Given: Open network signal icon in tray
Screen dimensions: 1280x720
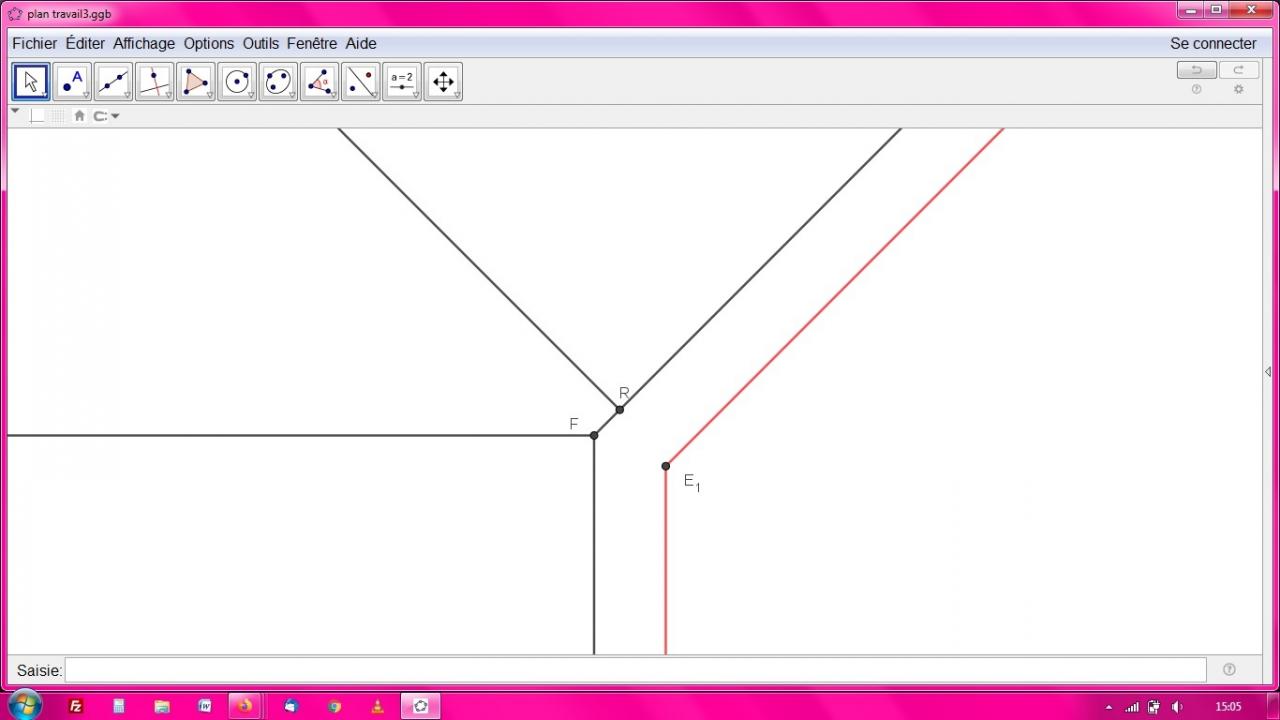Looking at the screenshot, I should pyautogui.click(x=1132, y=707).
